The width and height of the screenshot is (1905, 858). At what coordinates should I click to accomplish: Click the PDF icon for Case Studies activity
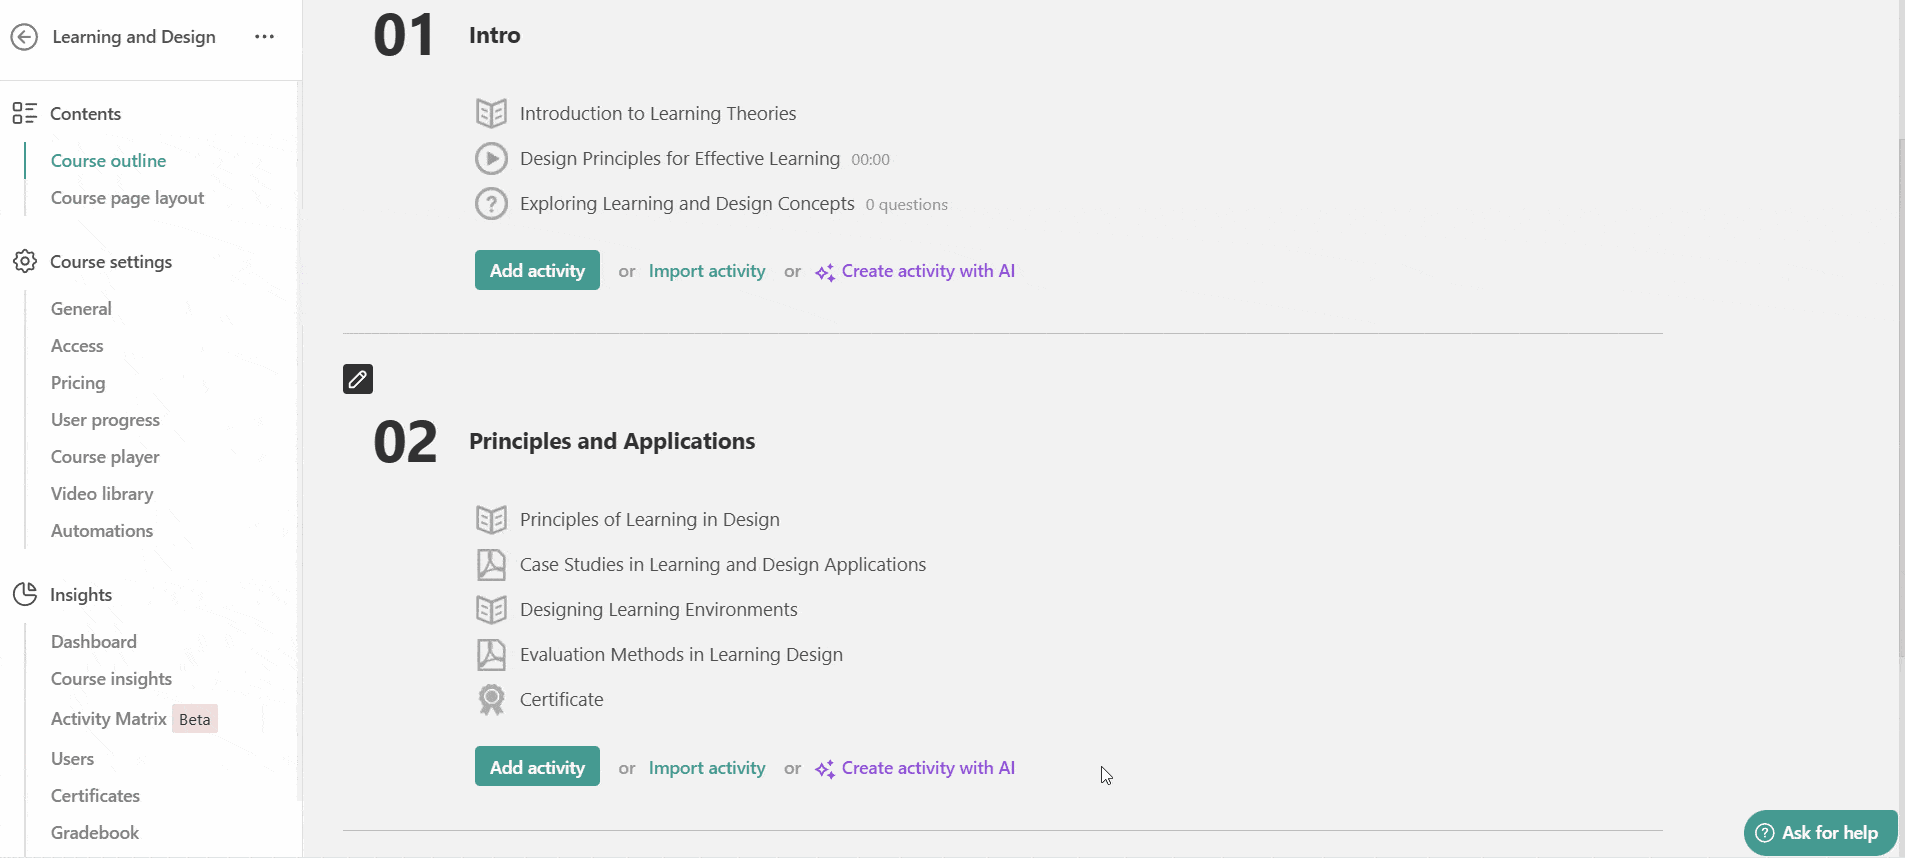[491, 565]
